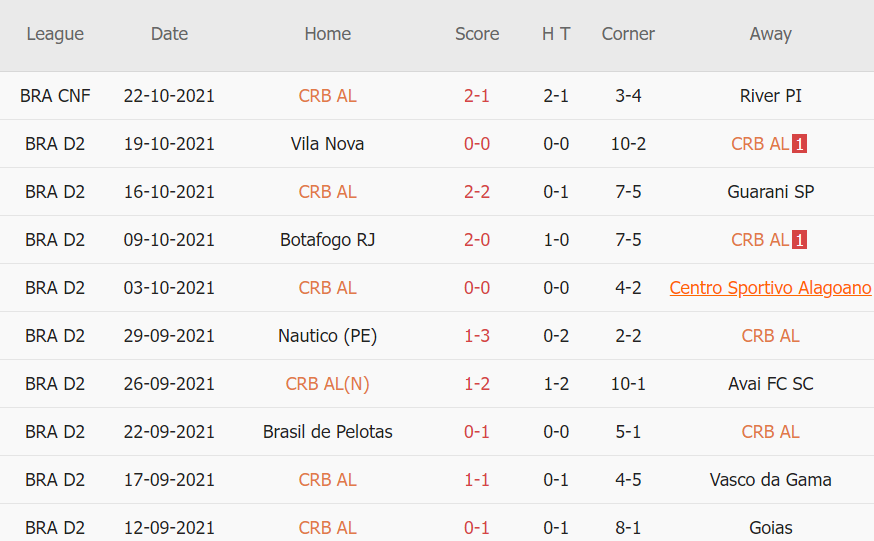Click the Score column header
874x541 pixels.
[x=477, y=34]
